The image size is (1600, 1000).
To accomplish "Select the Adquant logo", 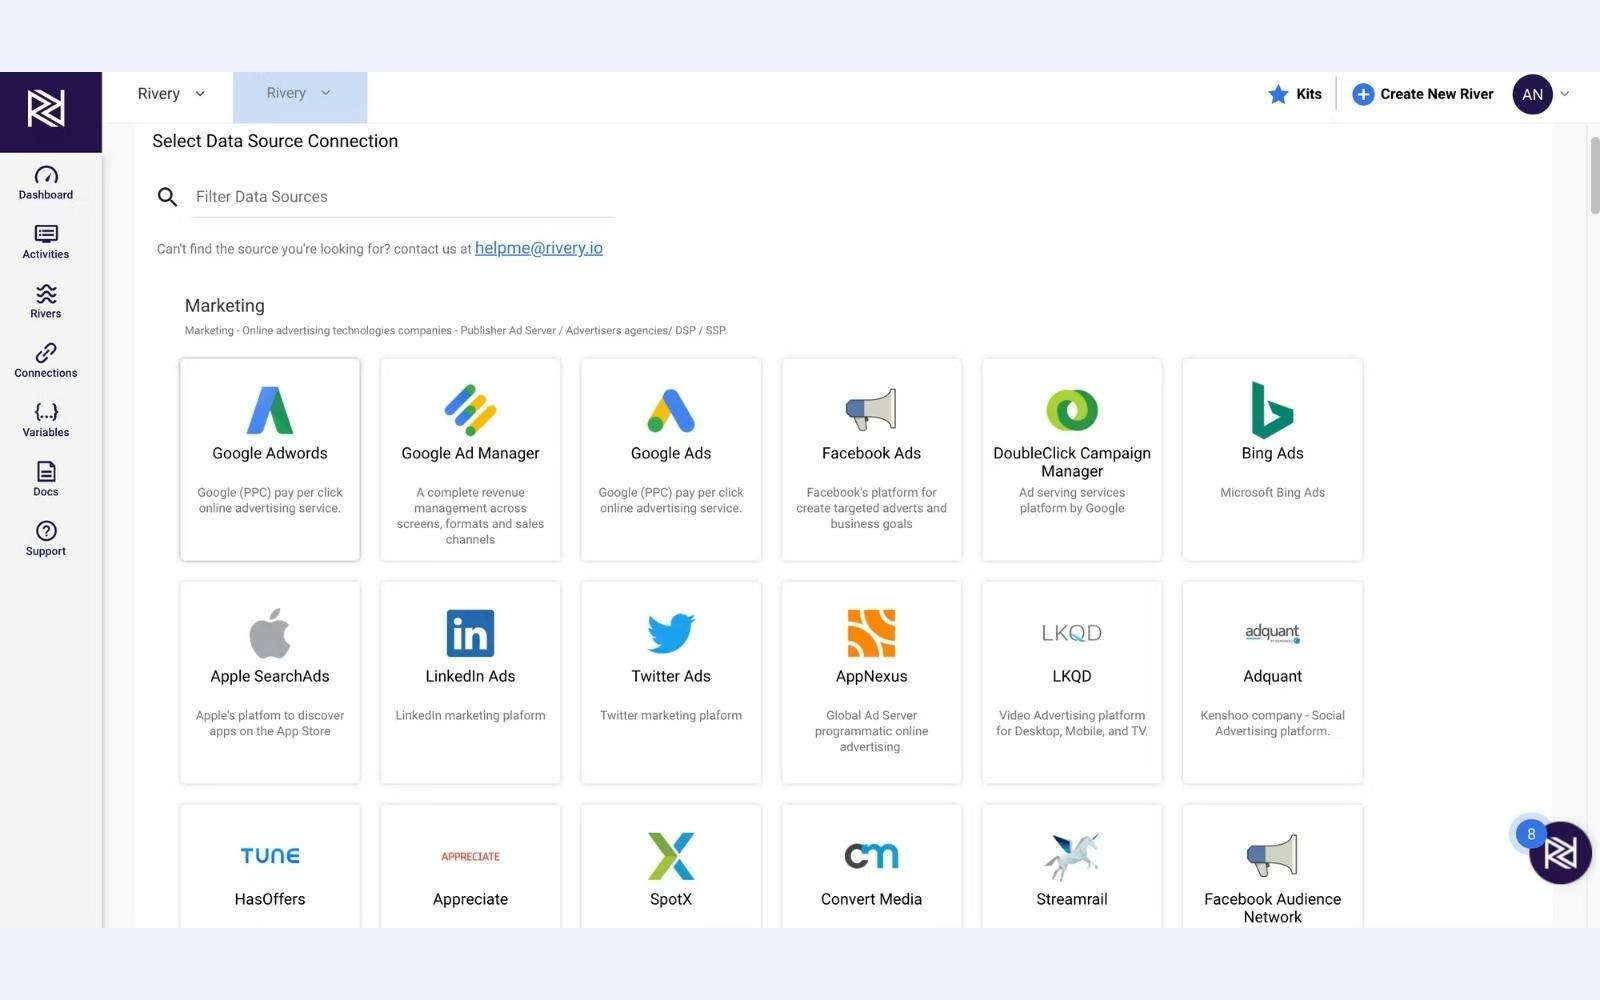I will (x=1272, y=633).
